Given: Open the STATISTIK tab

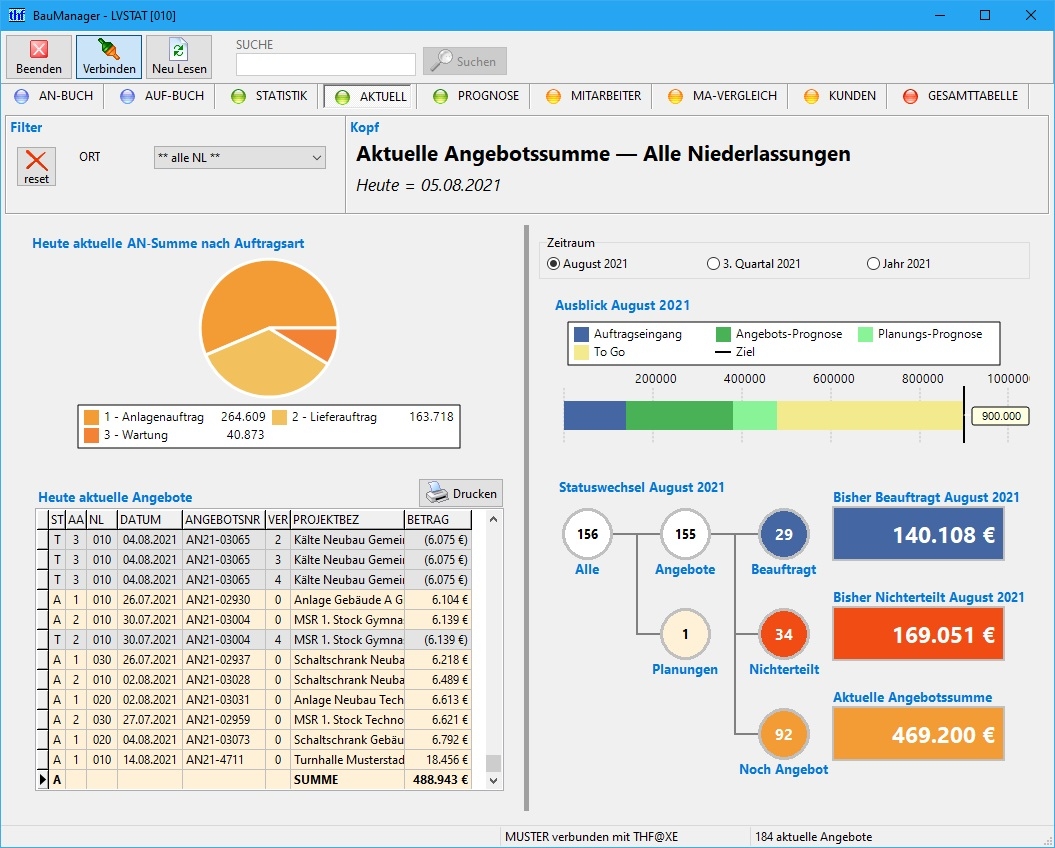Looking at the screenshot, I should (269, 96).
